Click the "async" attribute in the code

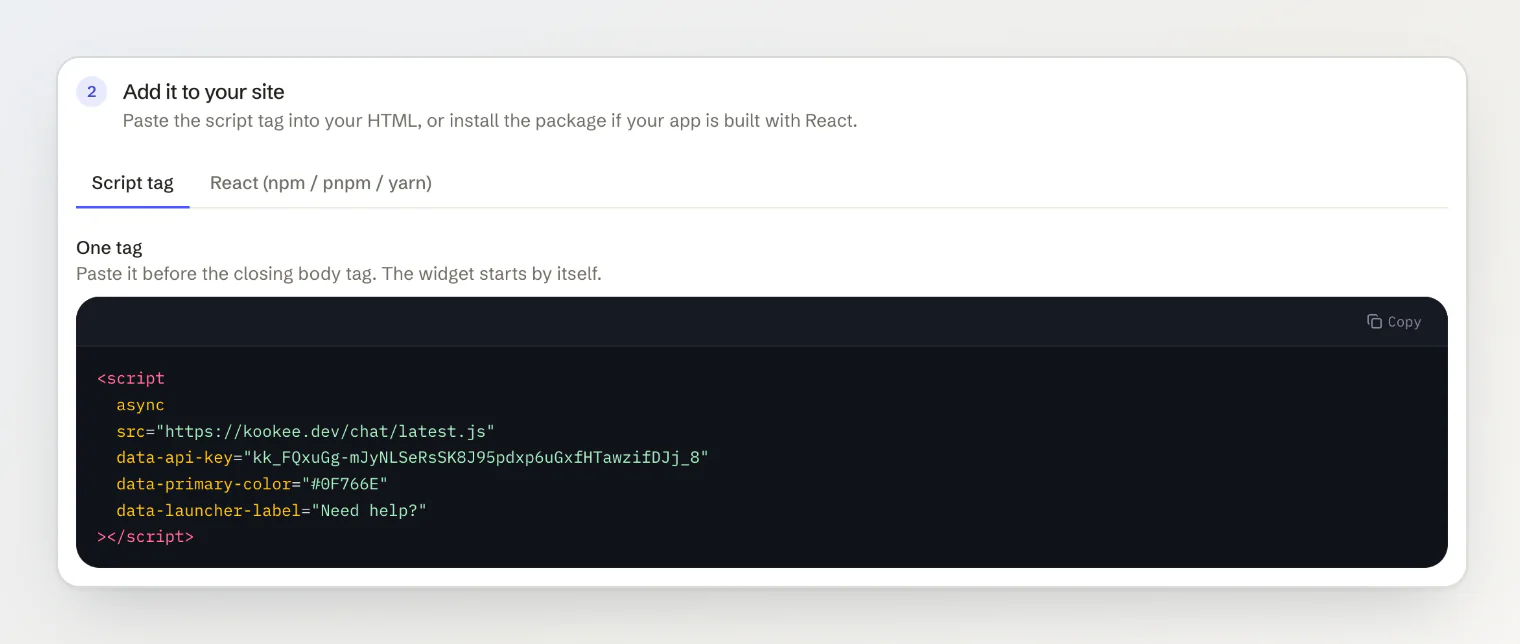[140, 405]
